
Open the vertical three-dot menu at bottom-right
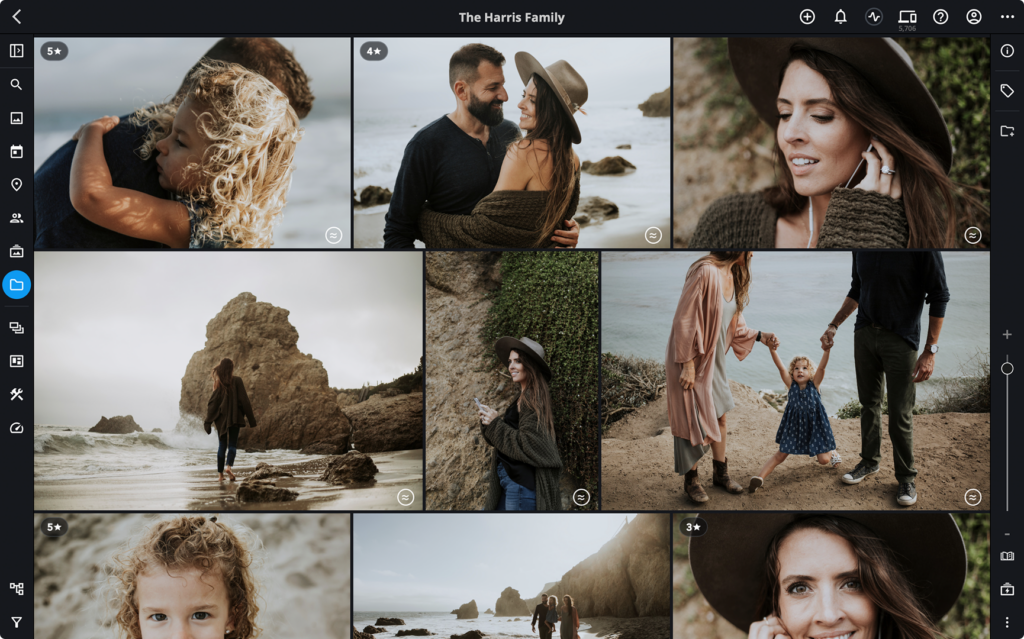pos(1007,623)
